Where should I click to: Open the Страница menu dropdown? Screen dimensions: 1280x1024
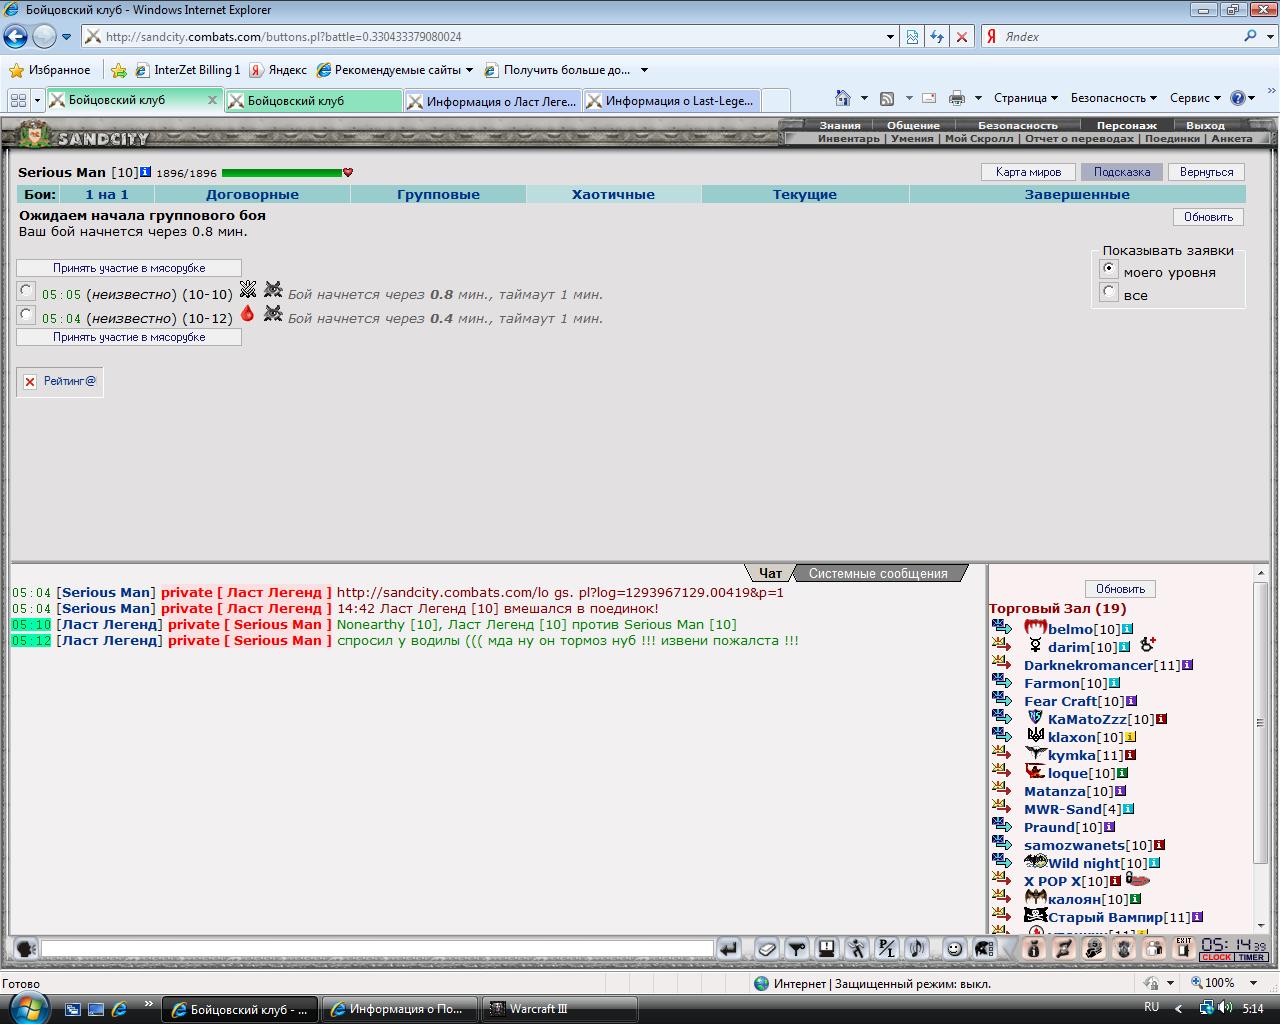pyautogui.click(x=1026, y=98)
